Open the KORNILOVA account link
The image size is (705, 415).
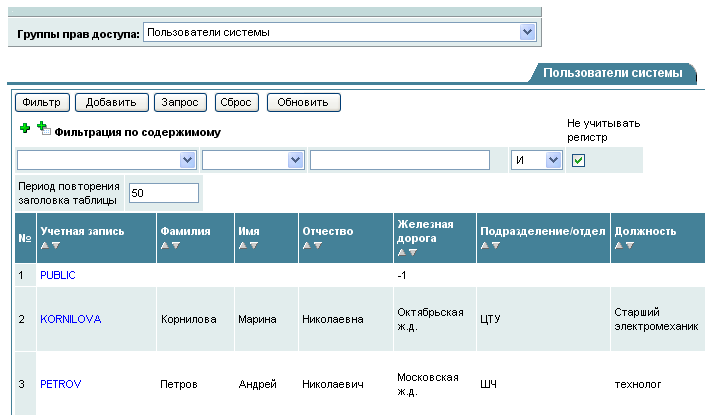click(71, 319)
